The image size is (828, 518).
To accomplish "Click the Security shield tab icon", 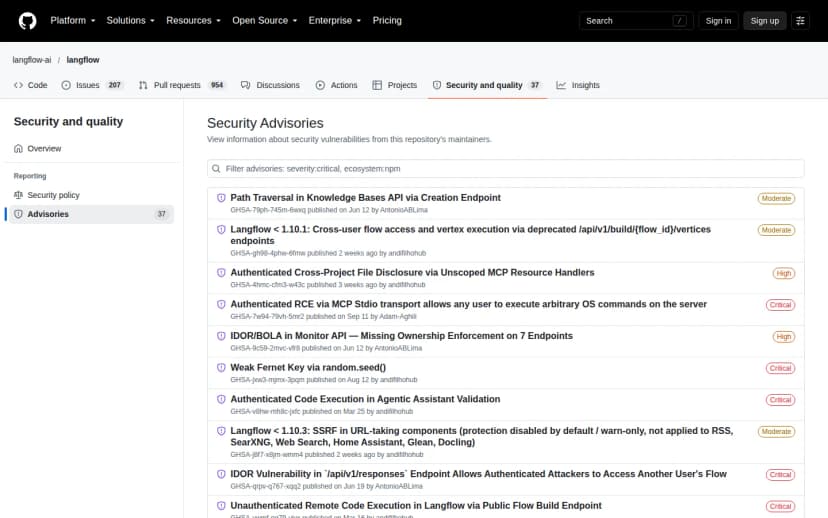I will tap(437, 85).
